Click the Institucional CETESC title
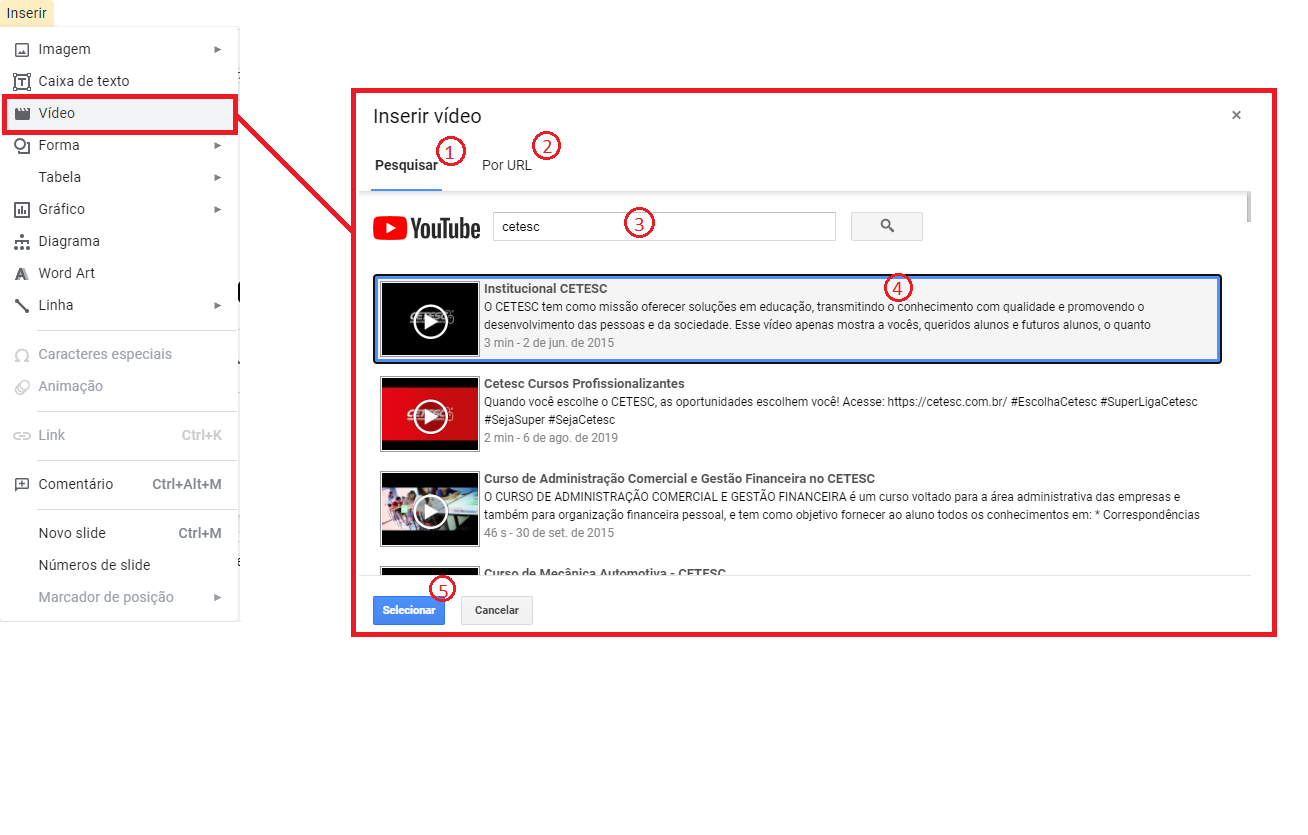 546,289
